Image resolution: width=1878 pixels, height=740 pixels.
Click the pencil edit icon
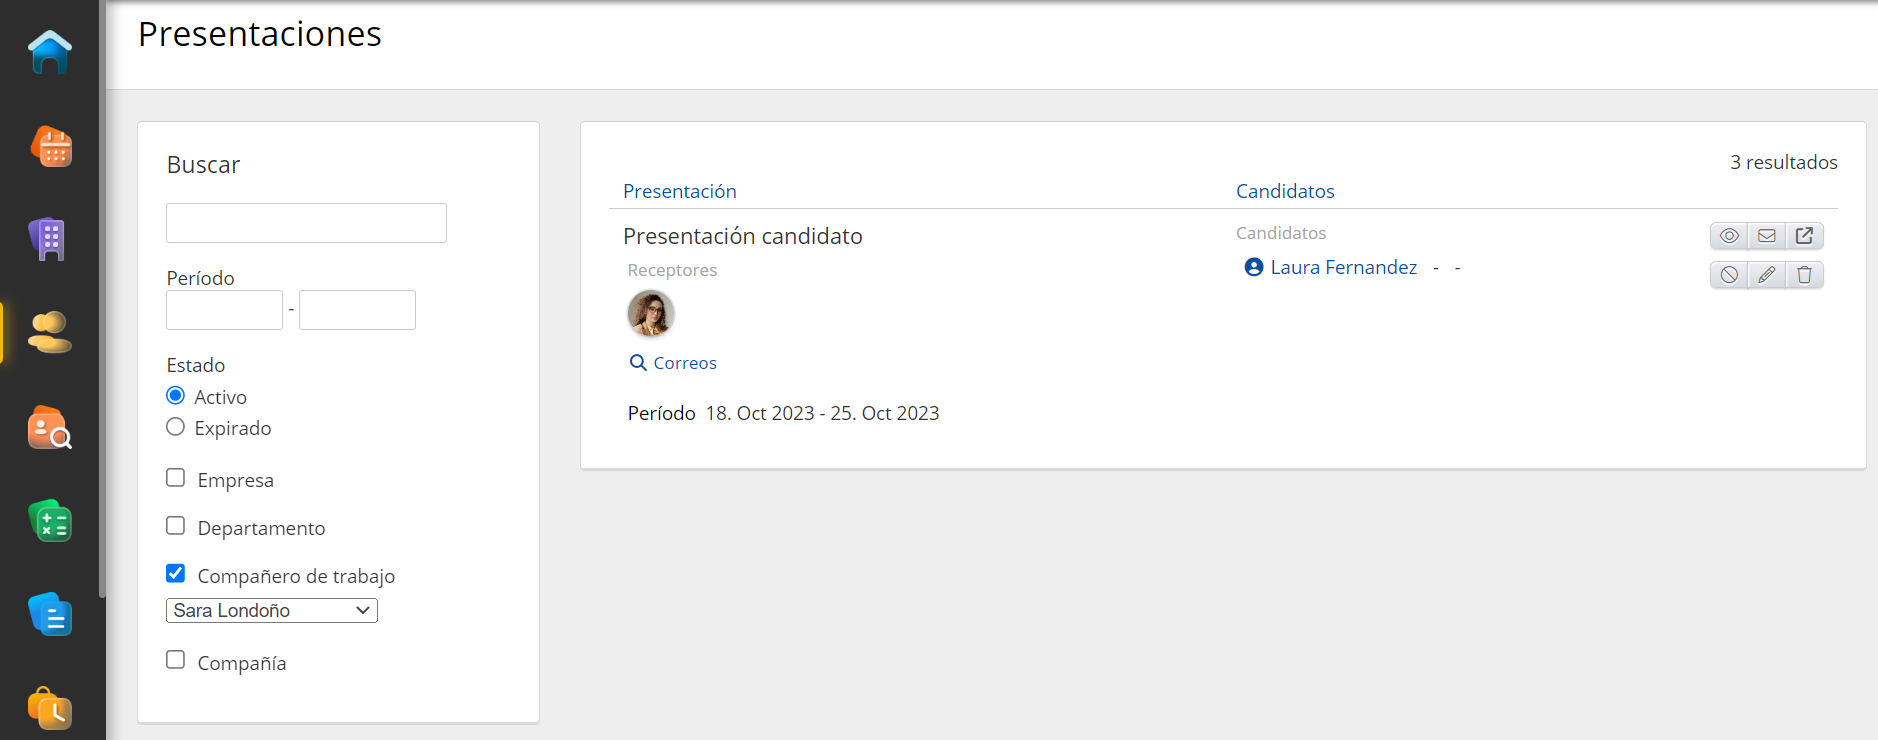pos(1767,275)
